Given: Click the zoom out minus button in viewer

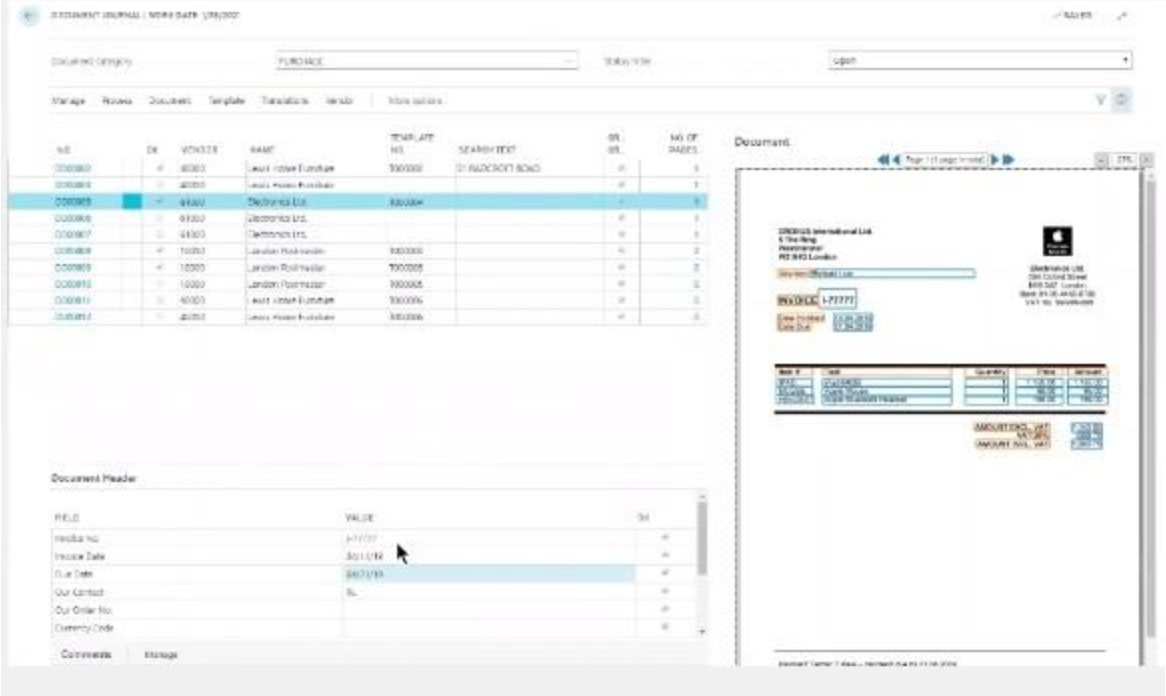Looking at the screenshot, I should pyautogui.click(x=1101, y=160).
